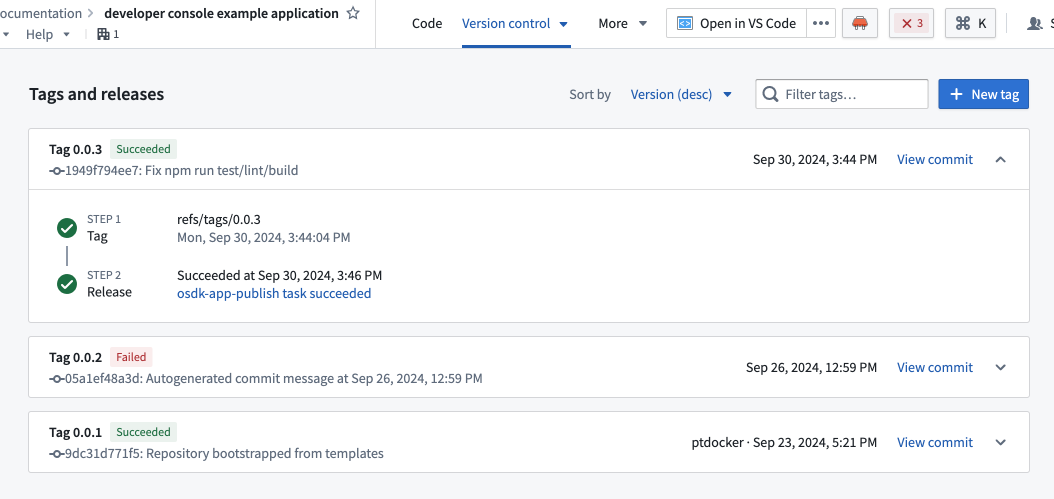Open osdk-app-publish task succeeded link
The width and height of the screenshot is (1054, 499).
(x=274, y=294)
